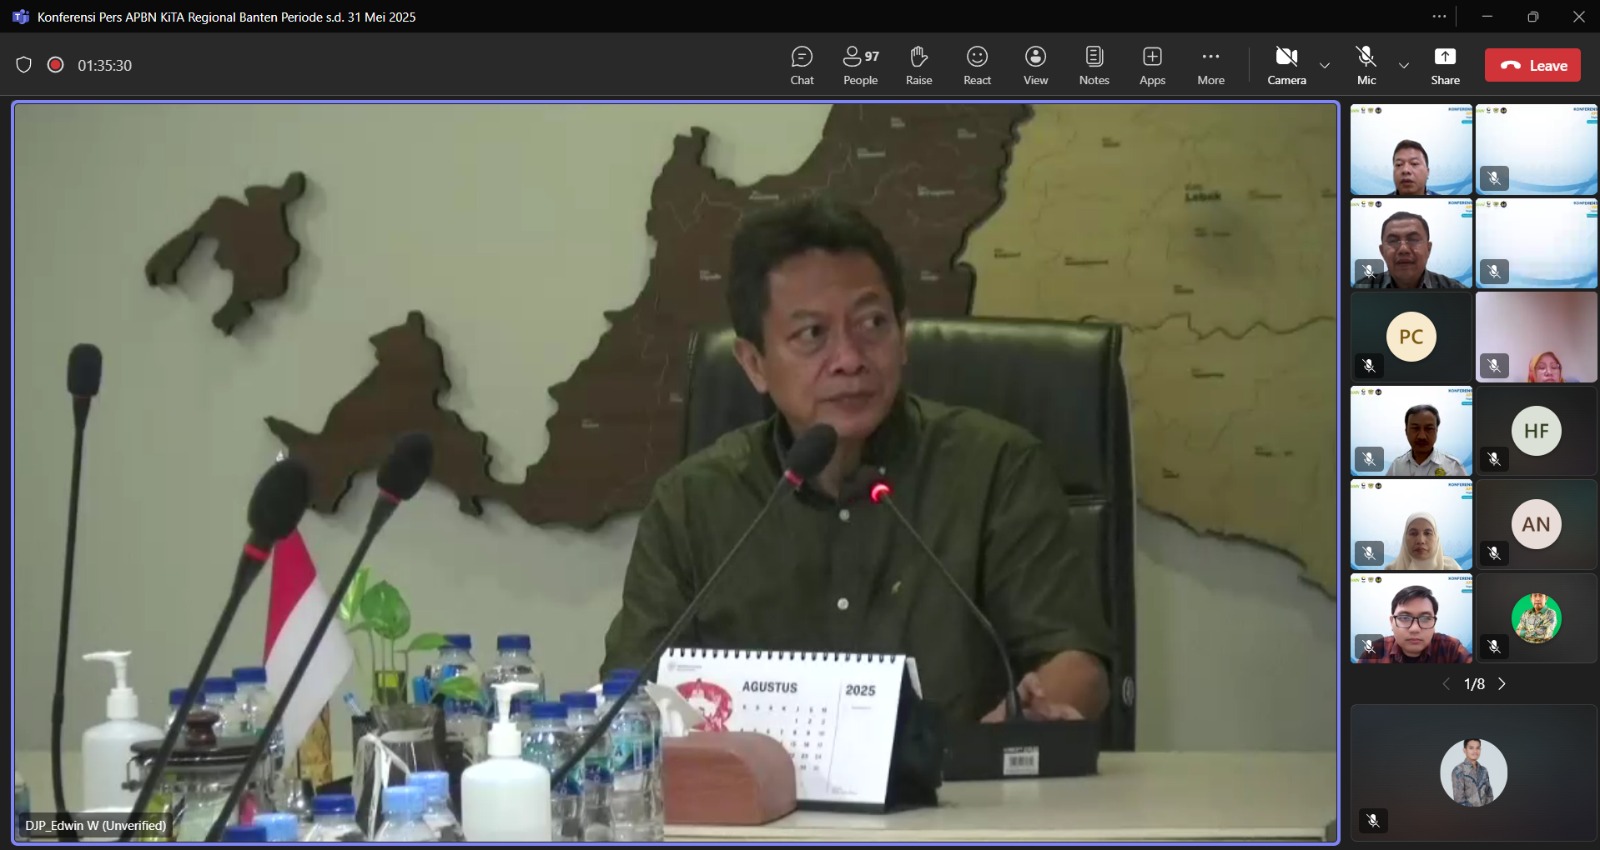1600x850 pixels.
Task: Open the View layout options
Action: tap(1035, 65)
